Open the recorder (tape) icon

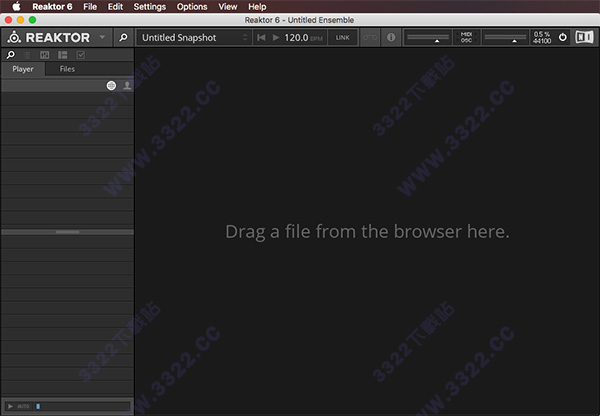[x=370, y=38]
